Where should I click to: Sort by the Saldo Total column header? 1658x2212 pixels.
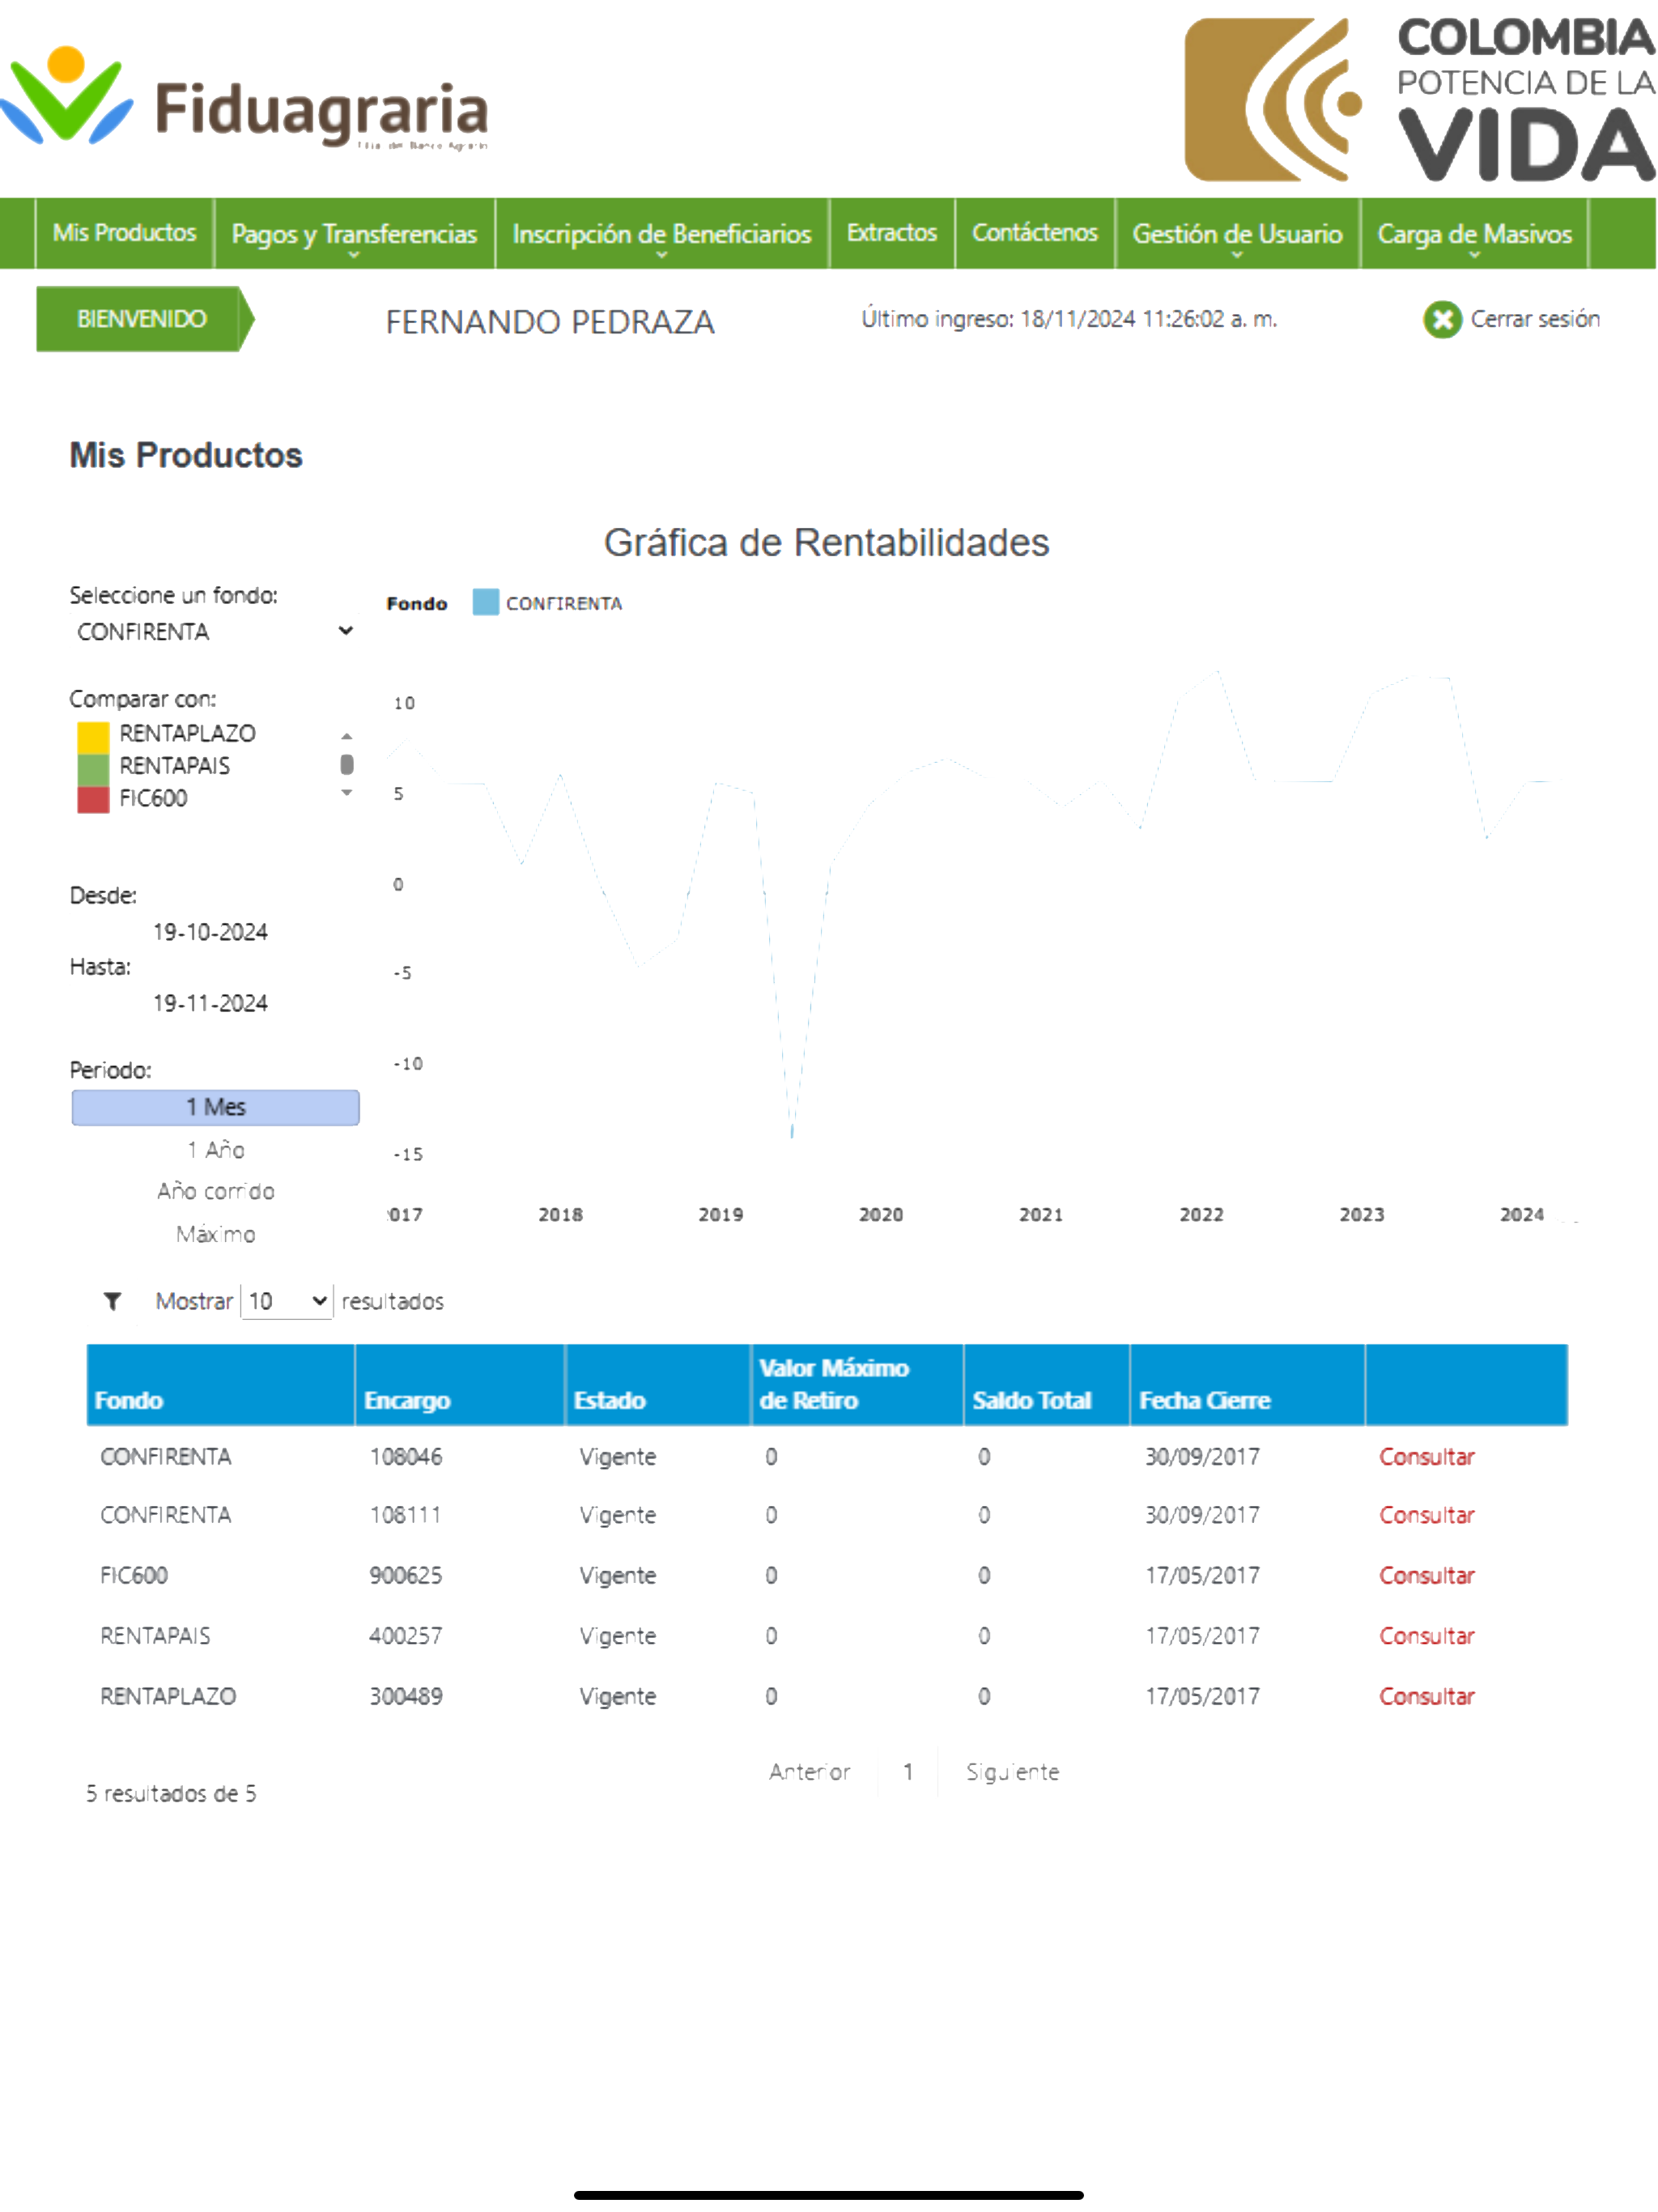pyautogui.click(x=1047, y=1385)
